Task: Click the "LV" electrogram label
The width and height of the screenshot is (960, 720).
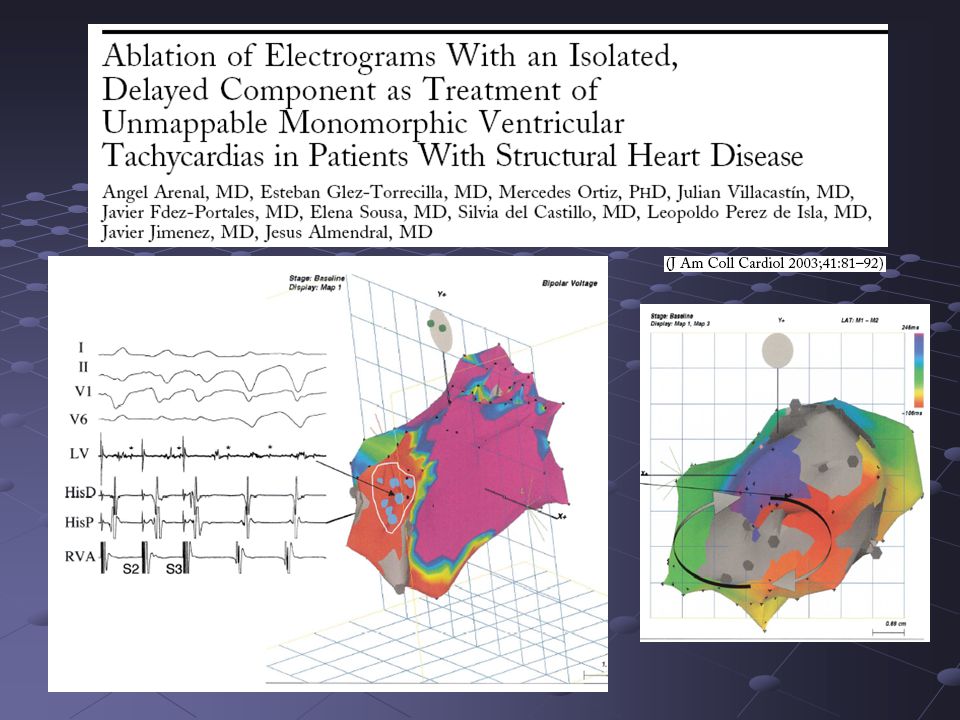Action: coord(79,454)
